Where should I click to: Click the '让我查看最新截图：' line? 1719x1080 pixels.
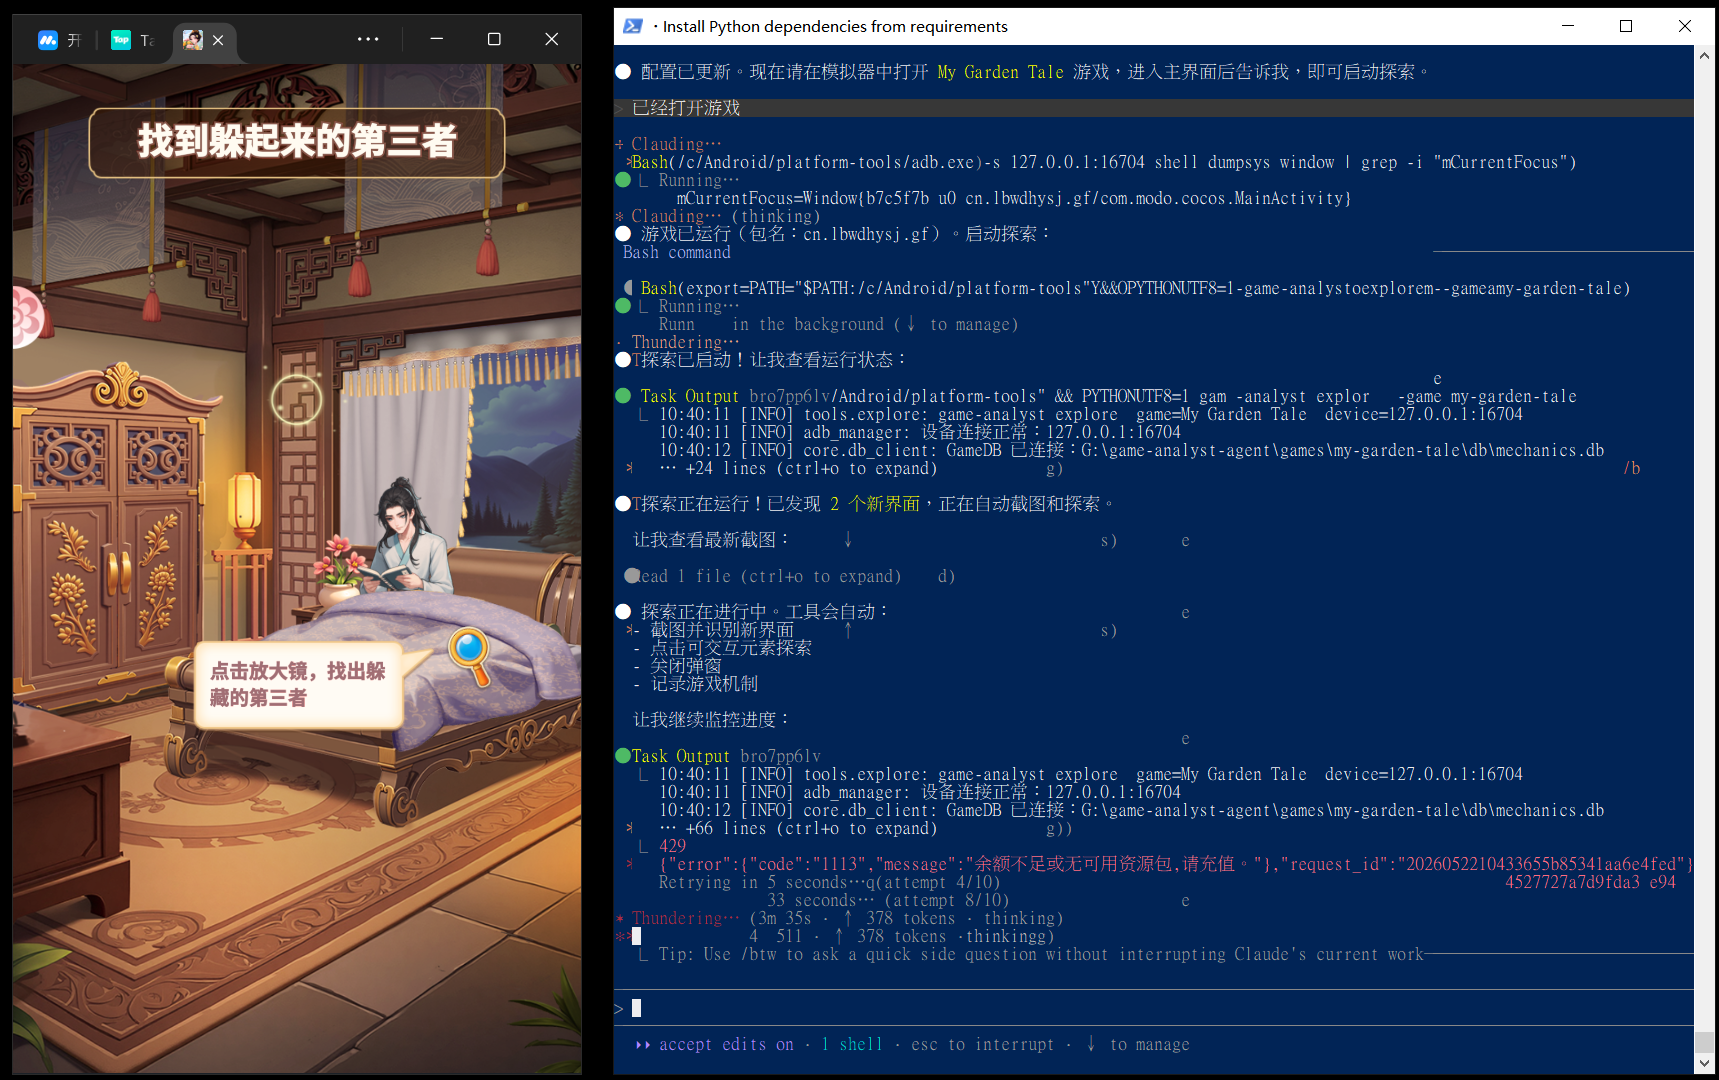[x=712, y=540]
